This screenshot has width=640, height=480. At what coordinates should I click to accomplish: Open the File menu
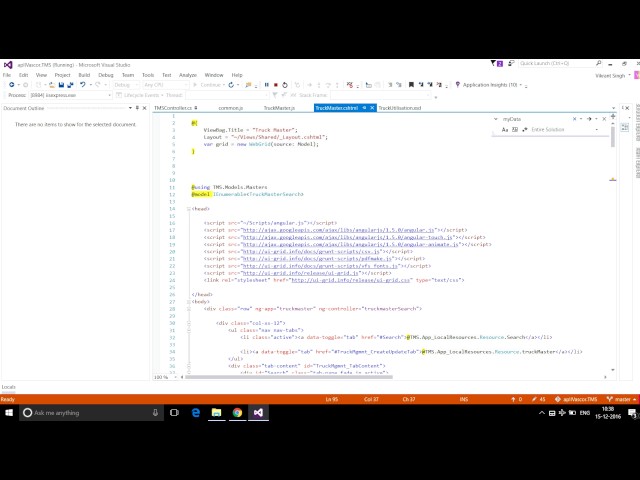[7, 75]
